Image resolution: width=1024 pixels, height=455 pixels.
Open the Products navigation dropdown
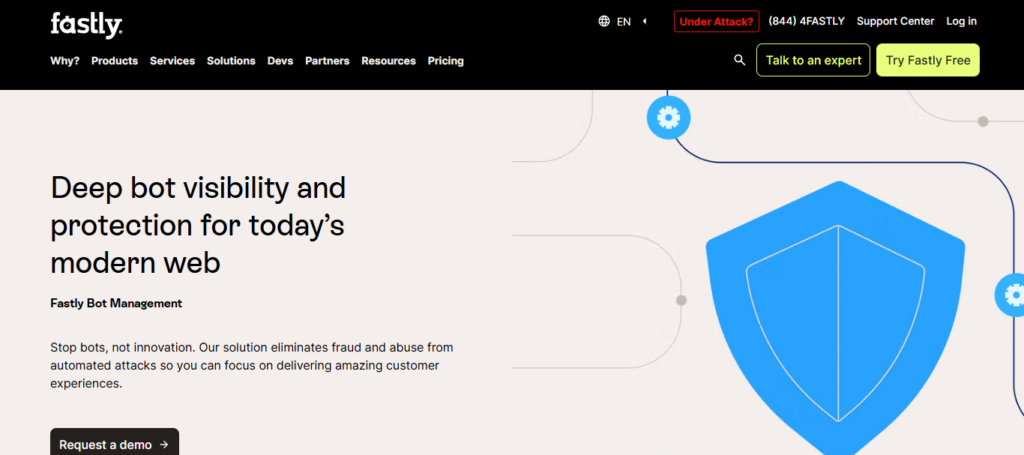point(114,61)
